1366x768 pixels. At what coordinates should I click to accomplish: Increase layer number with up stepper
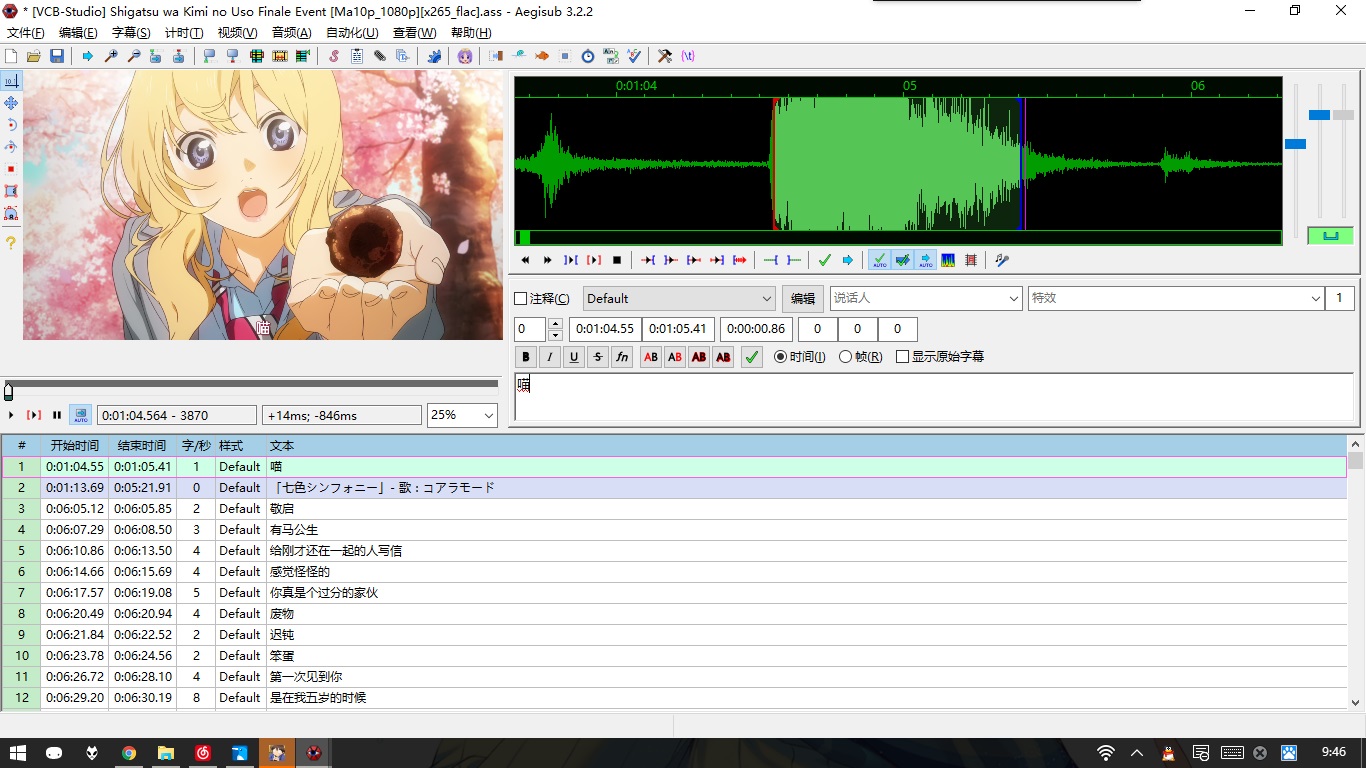click(x=555, y=323)
